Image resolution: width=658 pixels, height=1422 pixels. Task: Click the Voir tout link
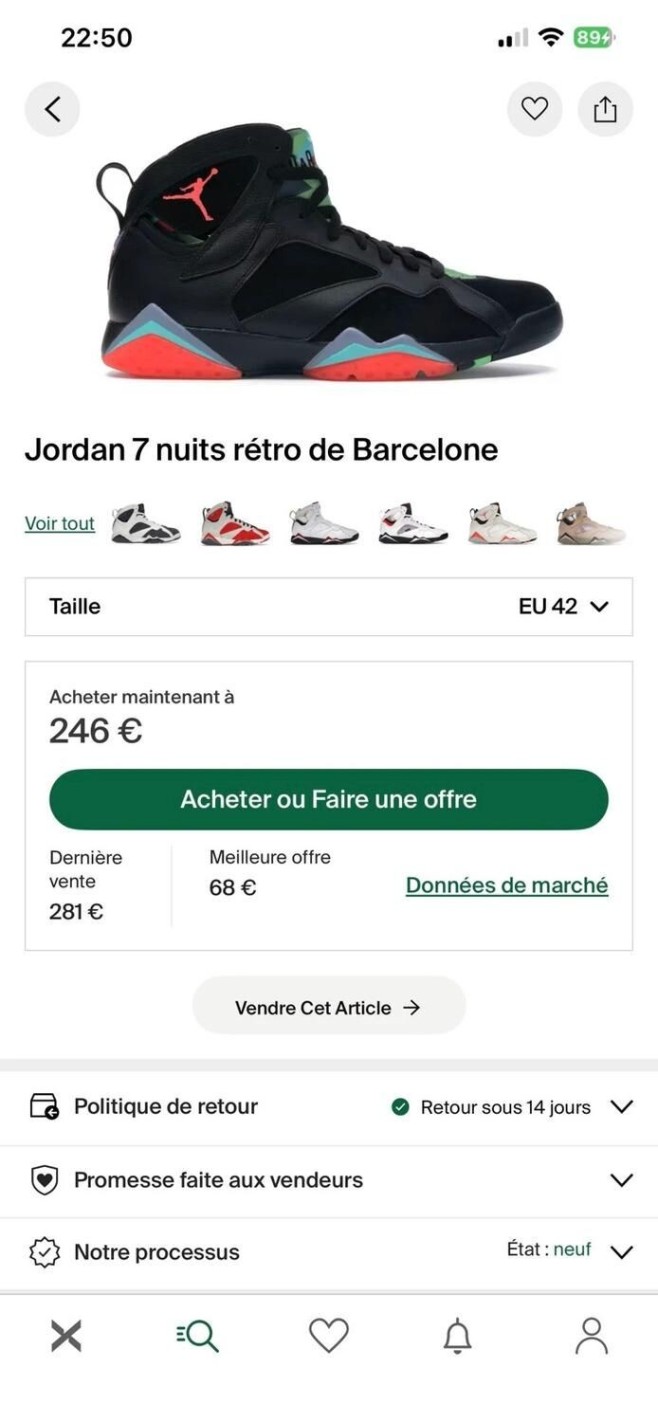click(60, 524)
